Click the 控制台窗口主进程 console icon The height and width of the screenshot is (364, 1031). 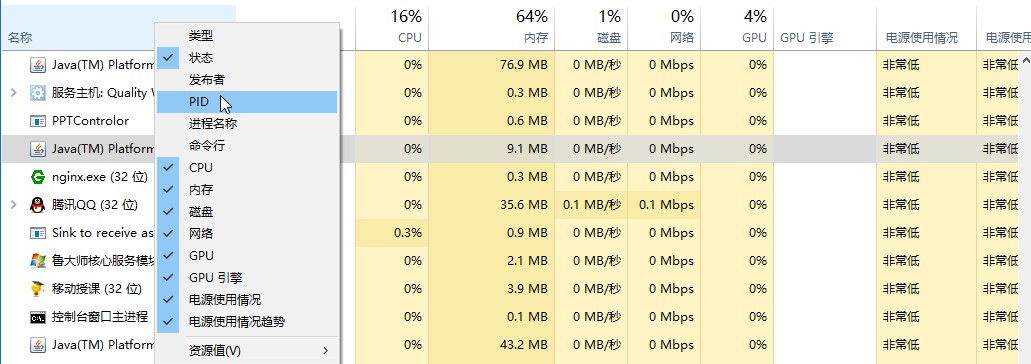pos(37,317)
